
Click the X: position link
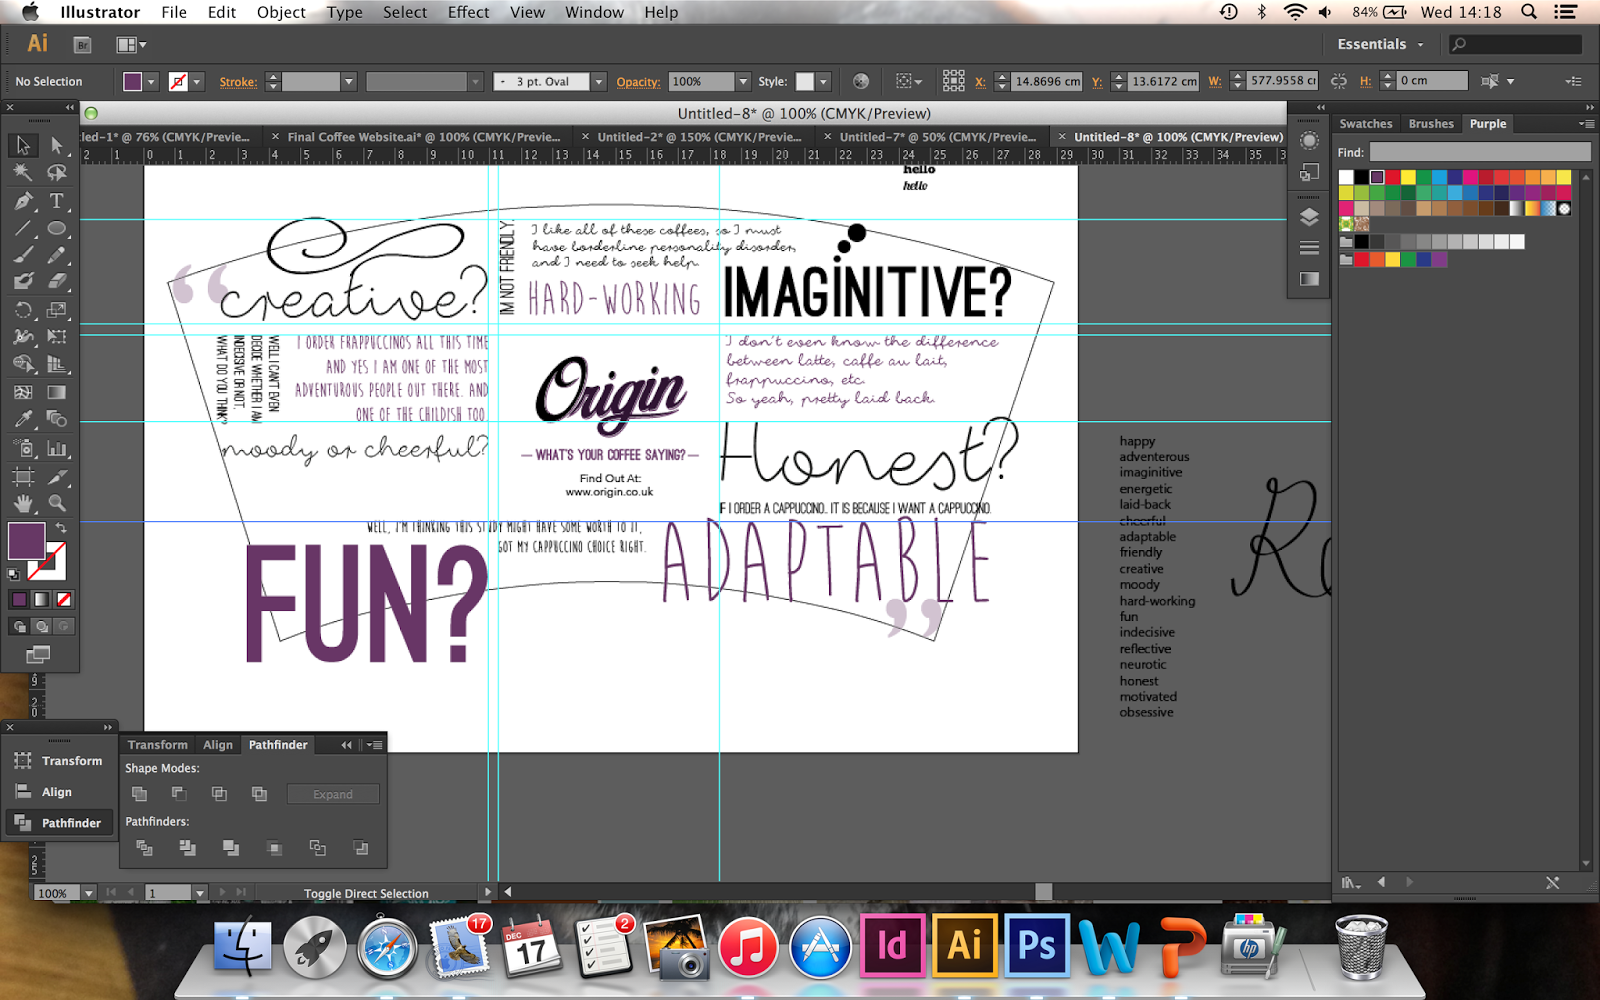pyautogui.click(x=981, y=82)
